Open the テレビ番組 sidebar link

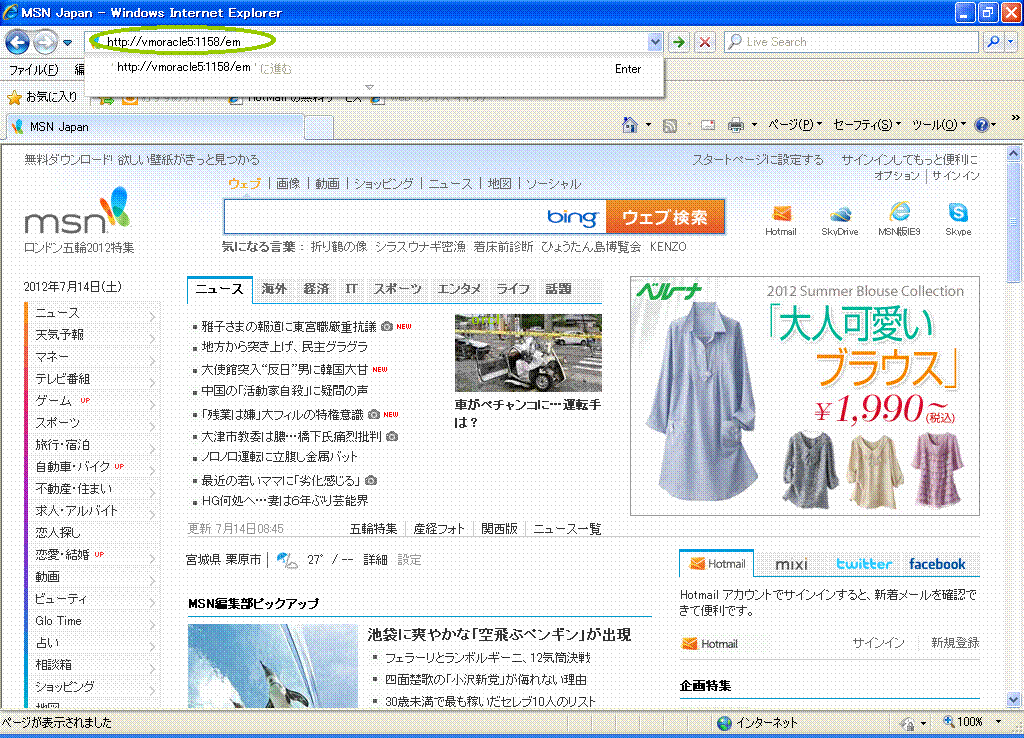coord(63,379)
